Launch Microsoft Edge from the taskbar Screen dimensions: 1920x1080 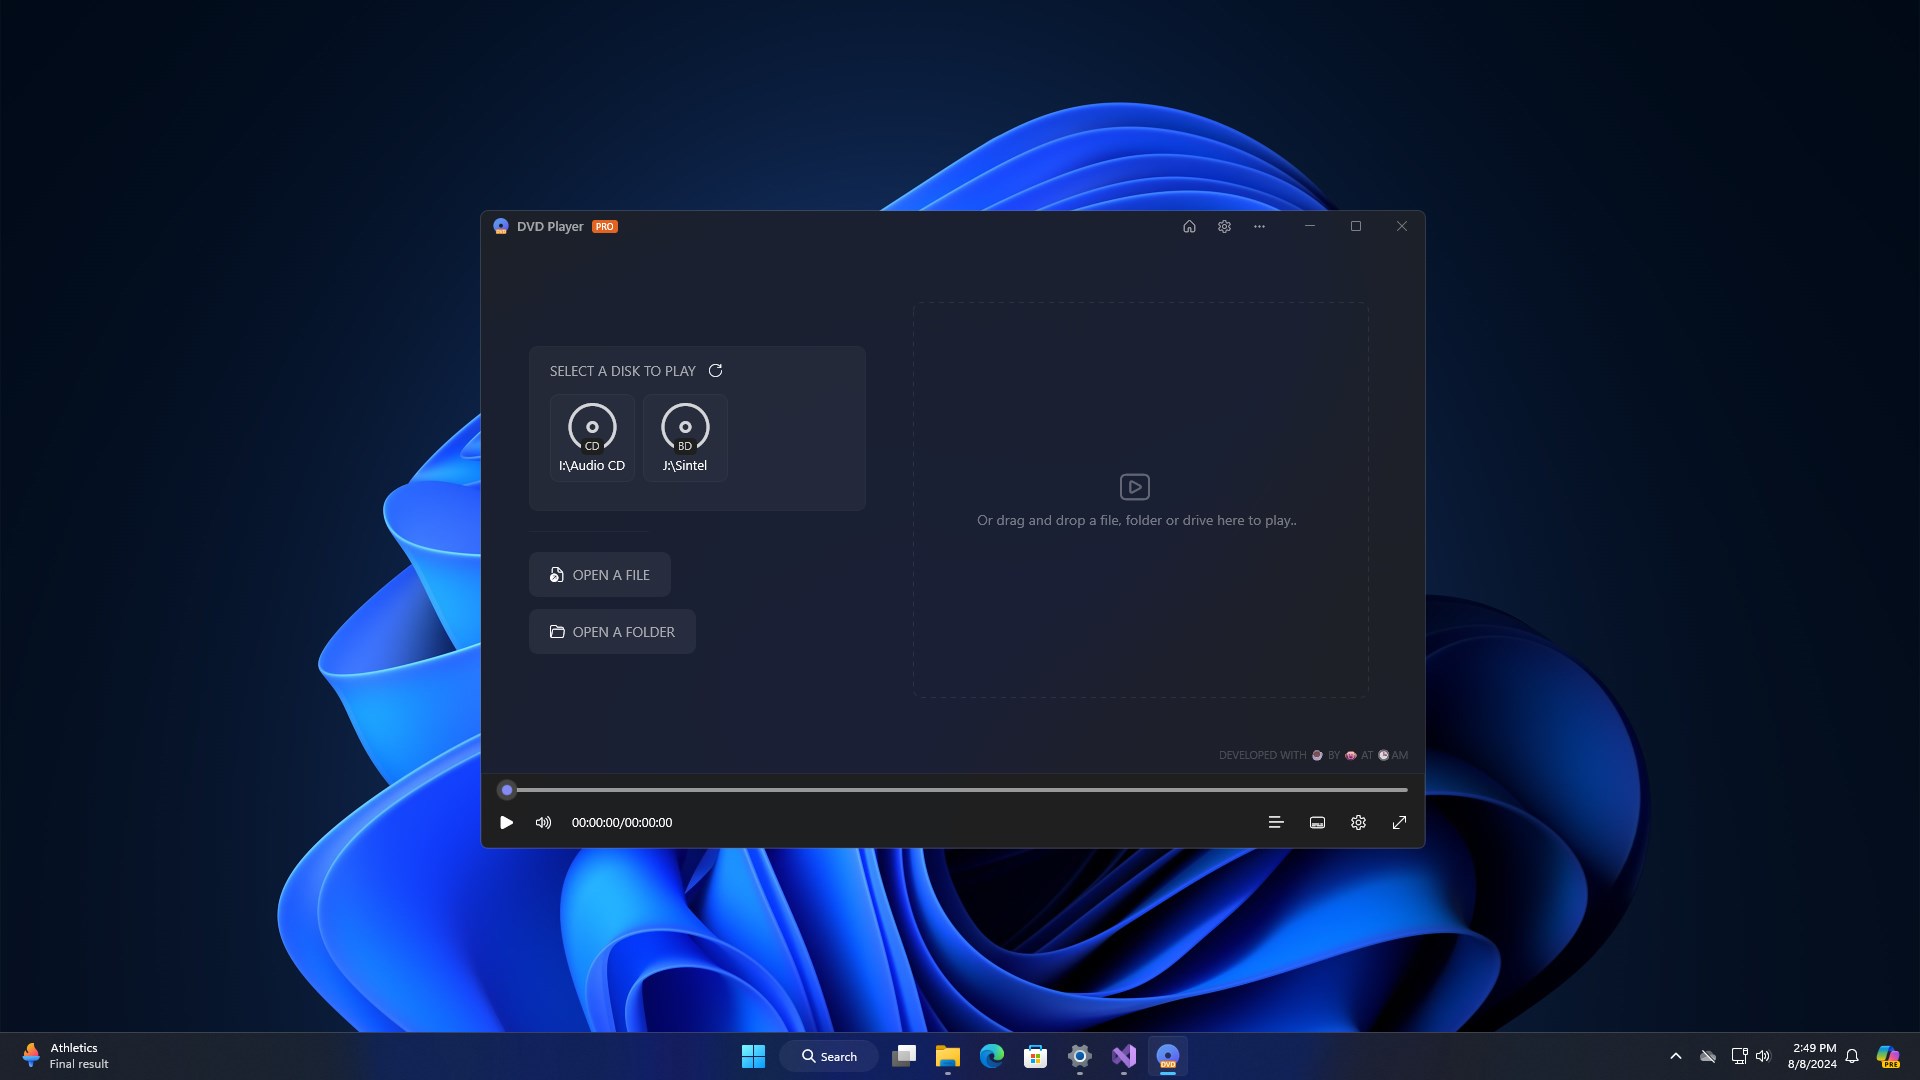[991, 1055]
